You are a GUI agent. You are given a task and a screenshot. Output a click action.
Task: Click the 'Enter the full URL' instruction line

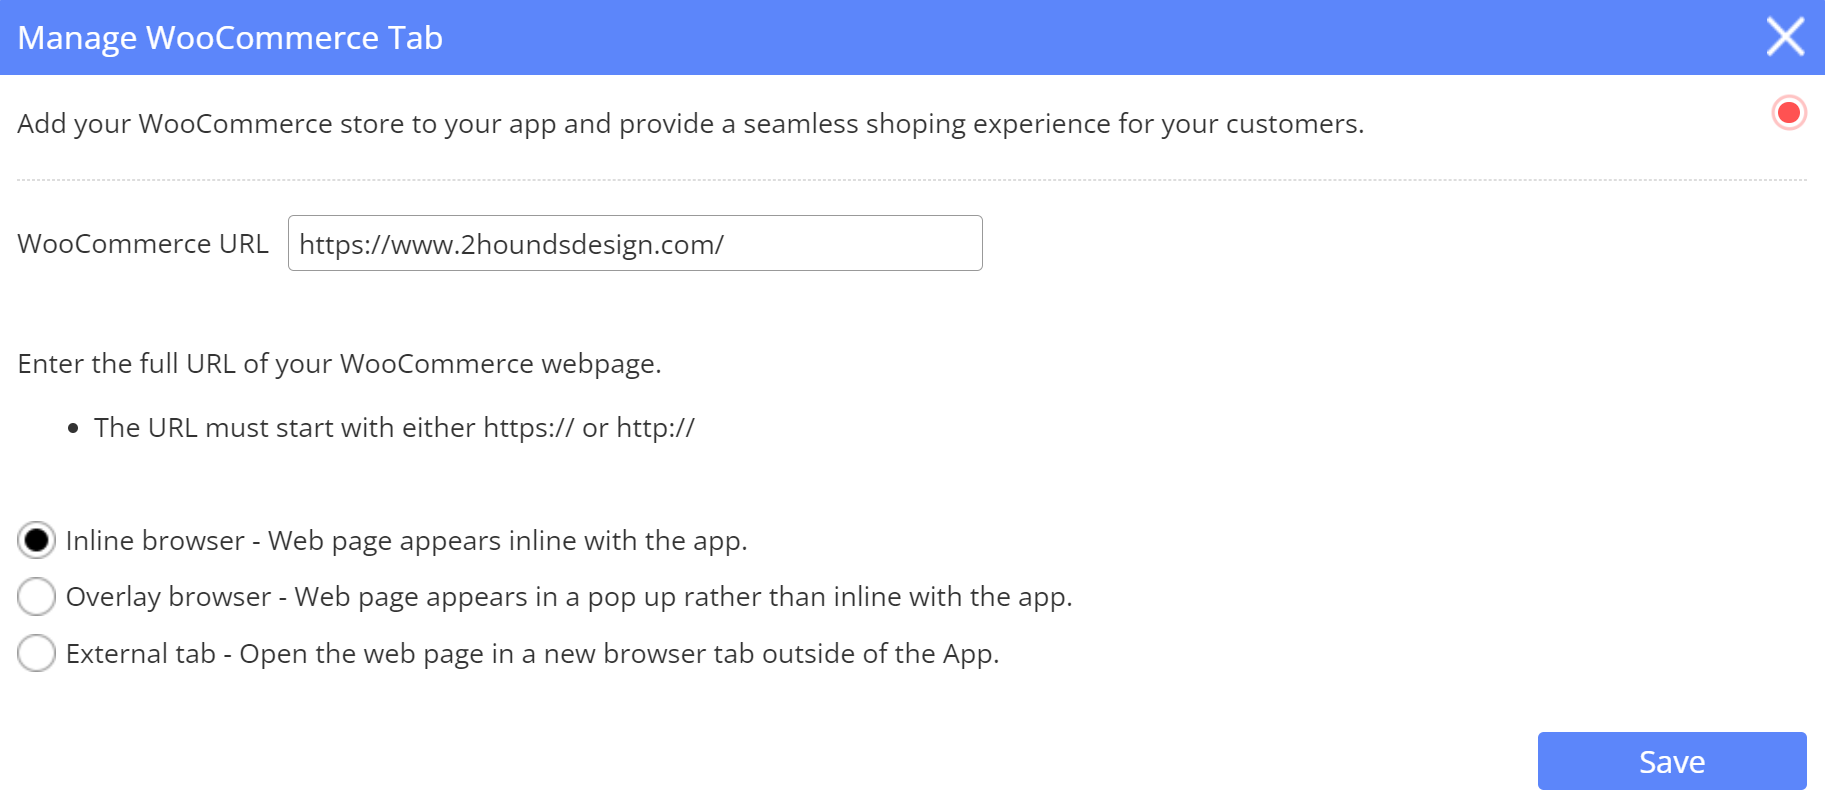[339, 364]
